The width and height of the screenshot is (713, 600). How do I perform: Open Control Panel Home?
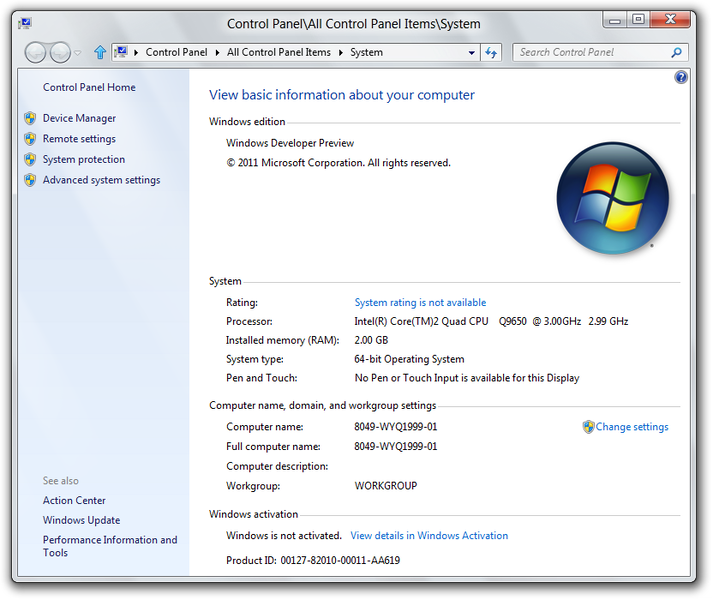pyautogui.click(x=89, y=88)
